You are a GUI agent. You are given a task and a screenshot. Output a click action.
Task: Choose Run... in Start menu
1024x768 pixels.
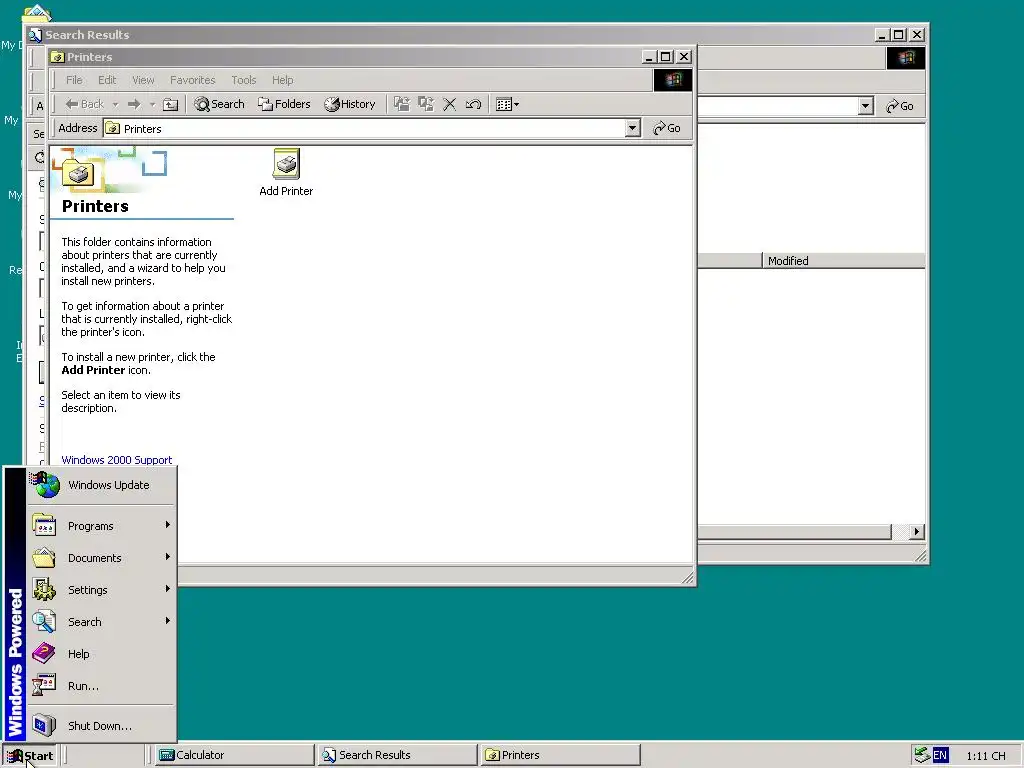101,686
